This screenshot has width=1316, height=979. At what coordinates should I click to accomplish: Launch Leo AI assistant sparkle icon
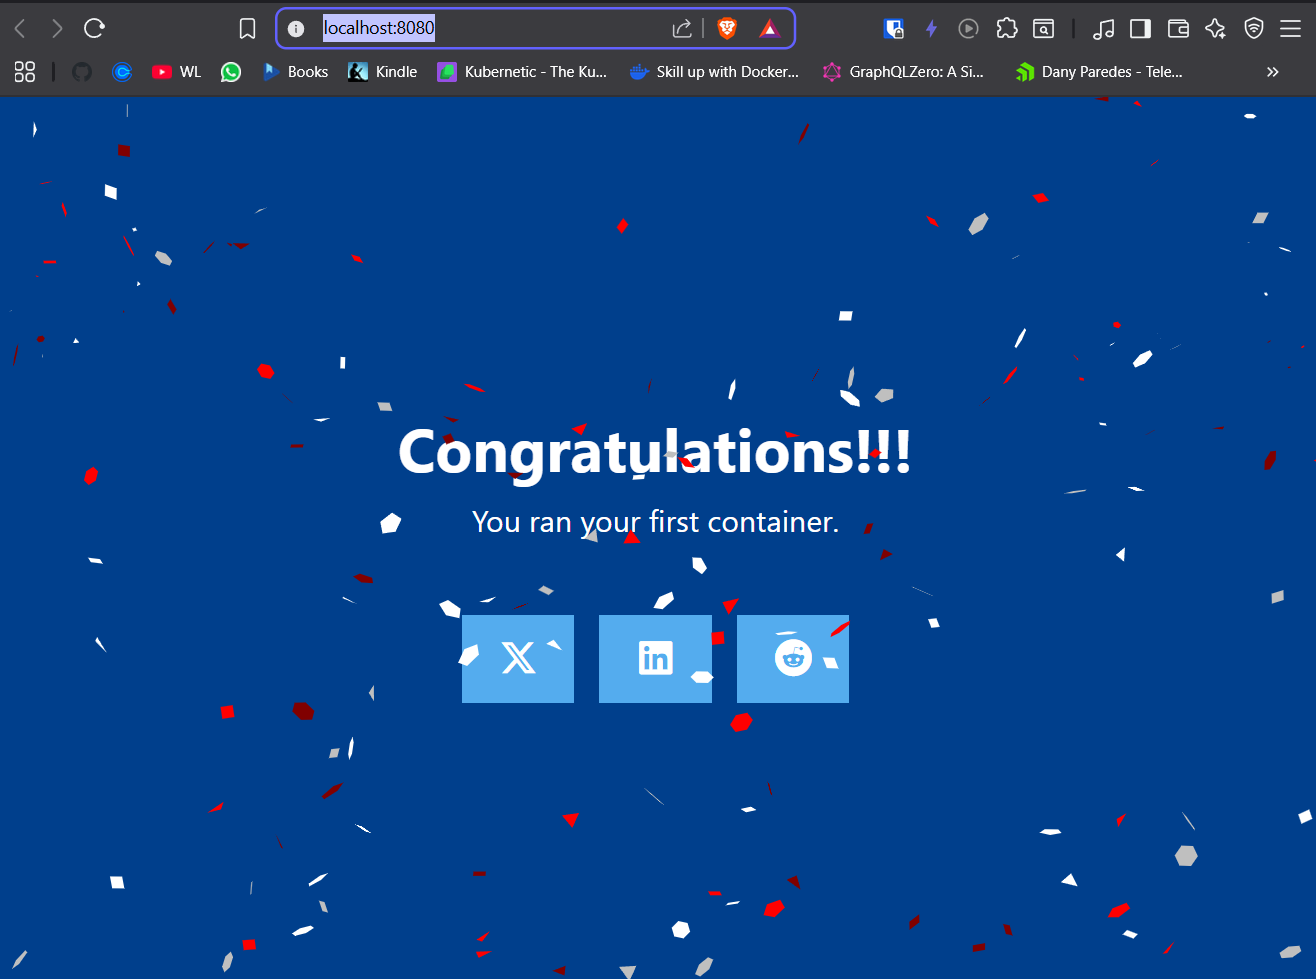pyautogui.click(x=1216, y=28)
